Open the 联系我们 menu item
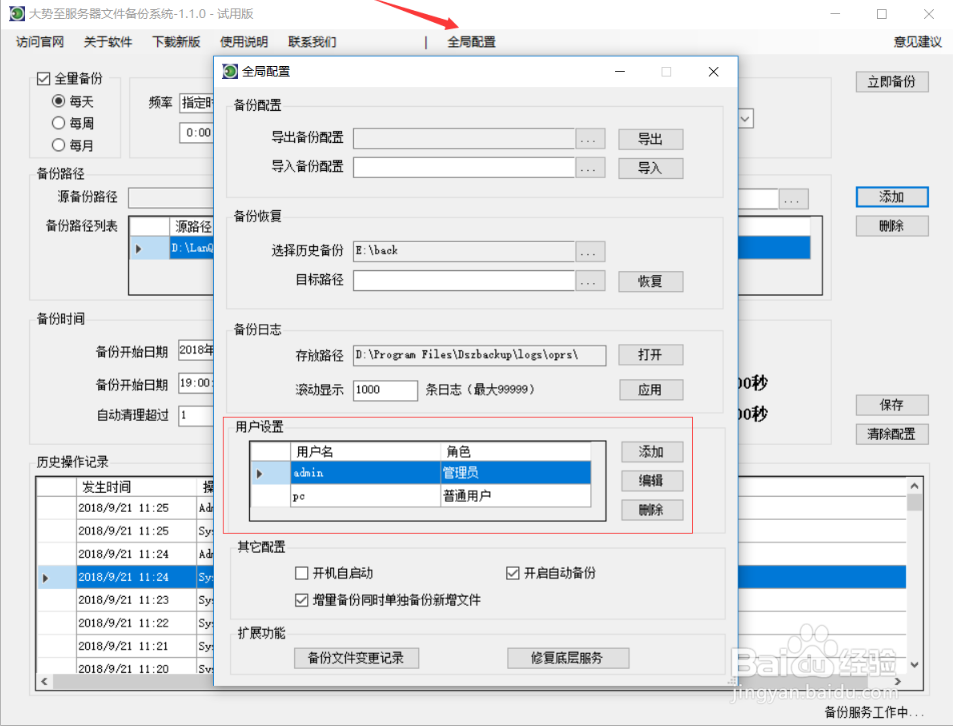This screenshot has width=953, height=726. [312, 42]
